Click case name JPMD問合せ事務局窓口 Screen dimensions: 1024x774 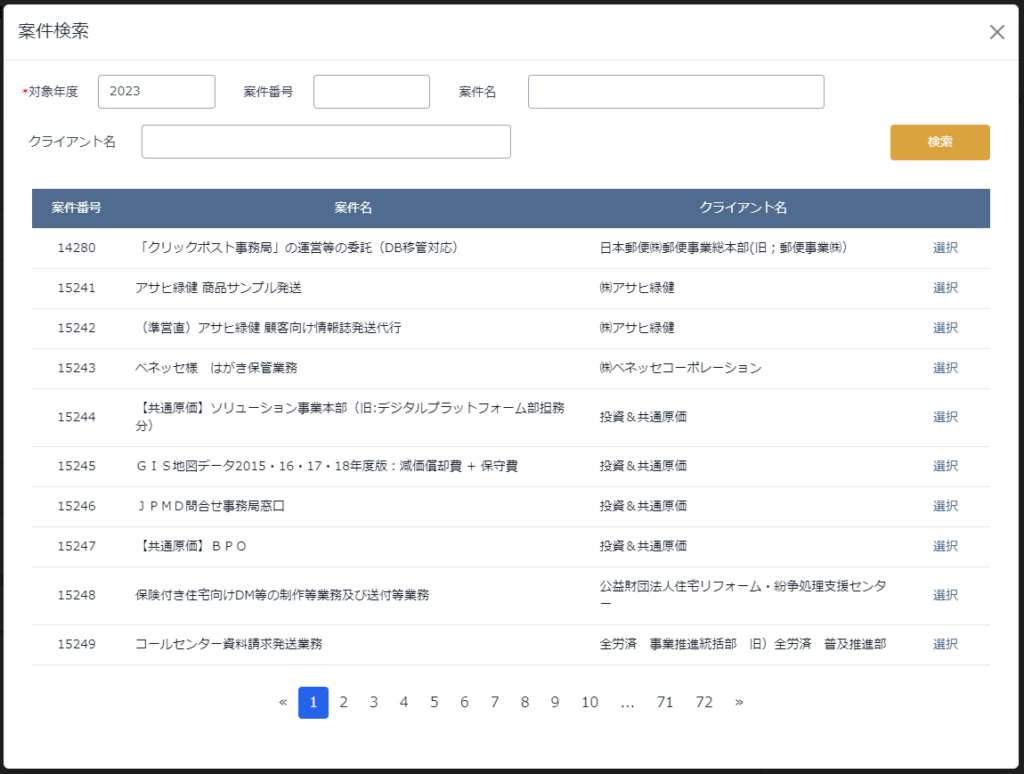(210, 506)
